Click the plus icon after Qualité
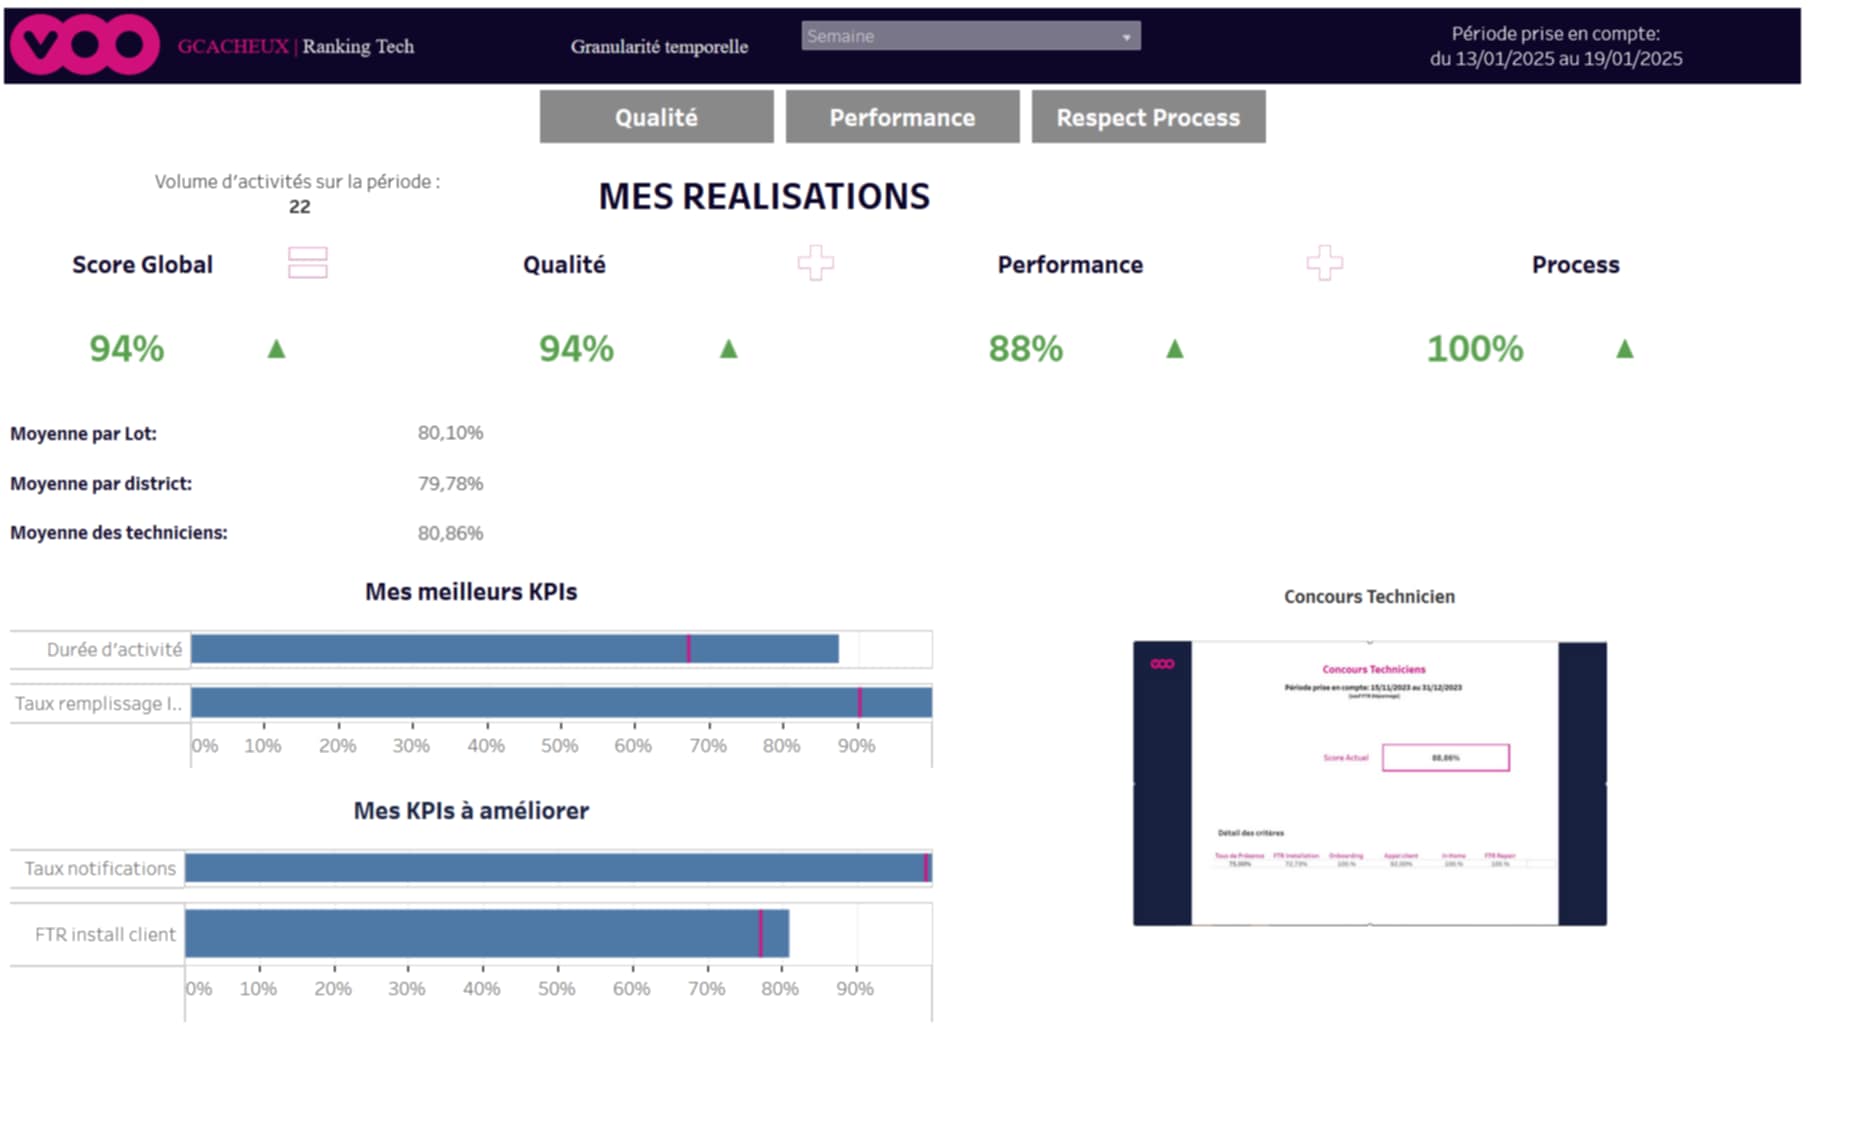 816,263
